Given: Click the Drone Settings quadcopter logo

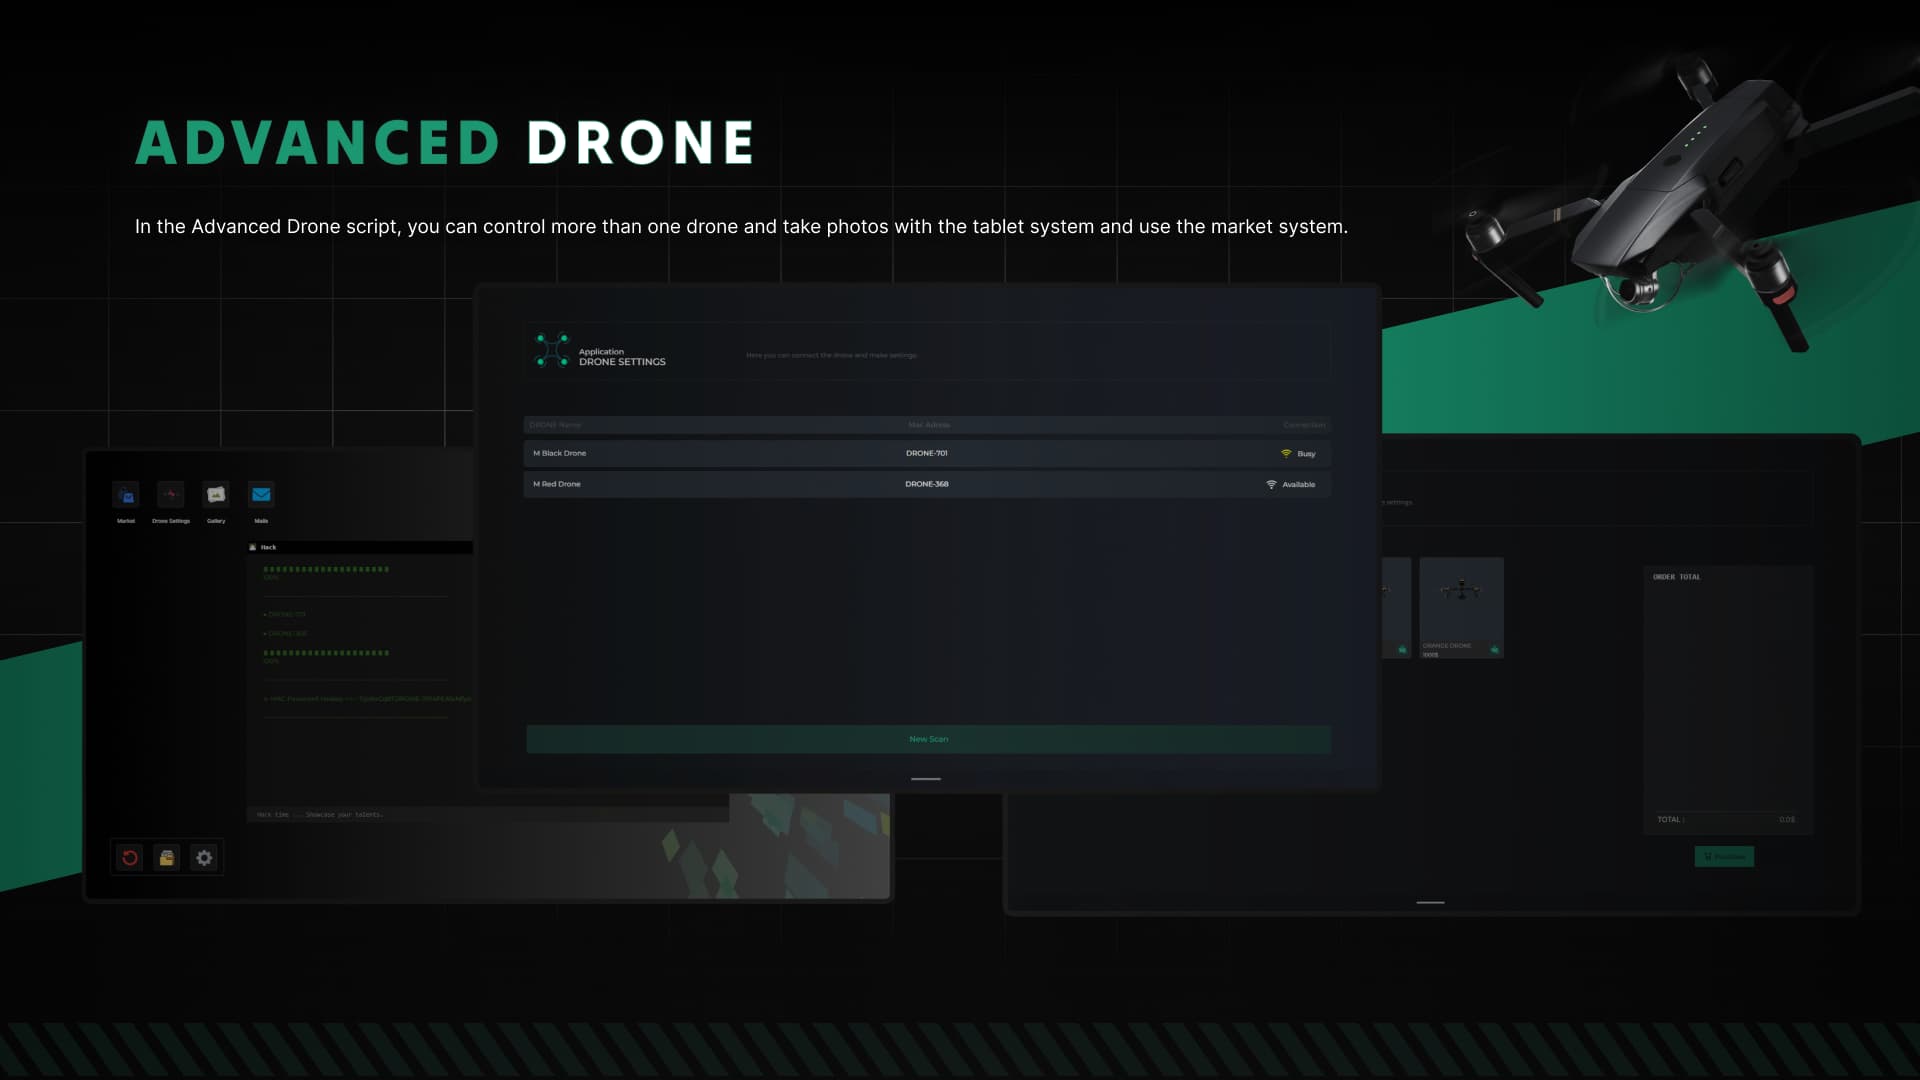Looking at the screenshot, I should tap(552, 351).
